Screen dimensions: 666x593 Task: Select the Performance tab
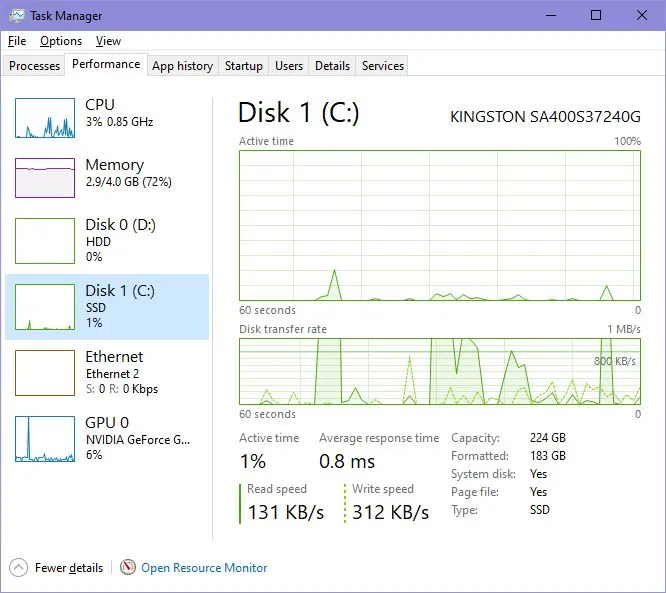click(106, 64)
